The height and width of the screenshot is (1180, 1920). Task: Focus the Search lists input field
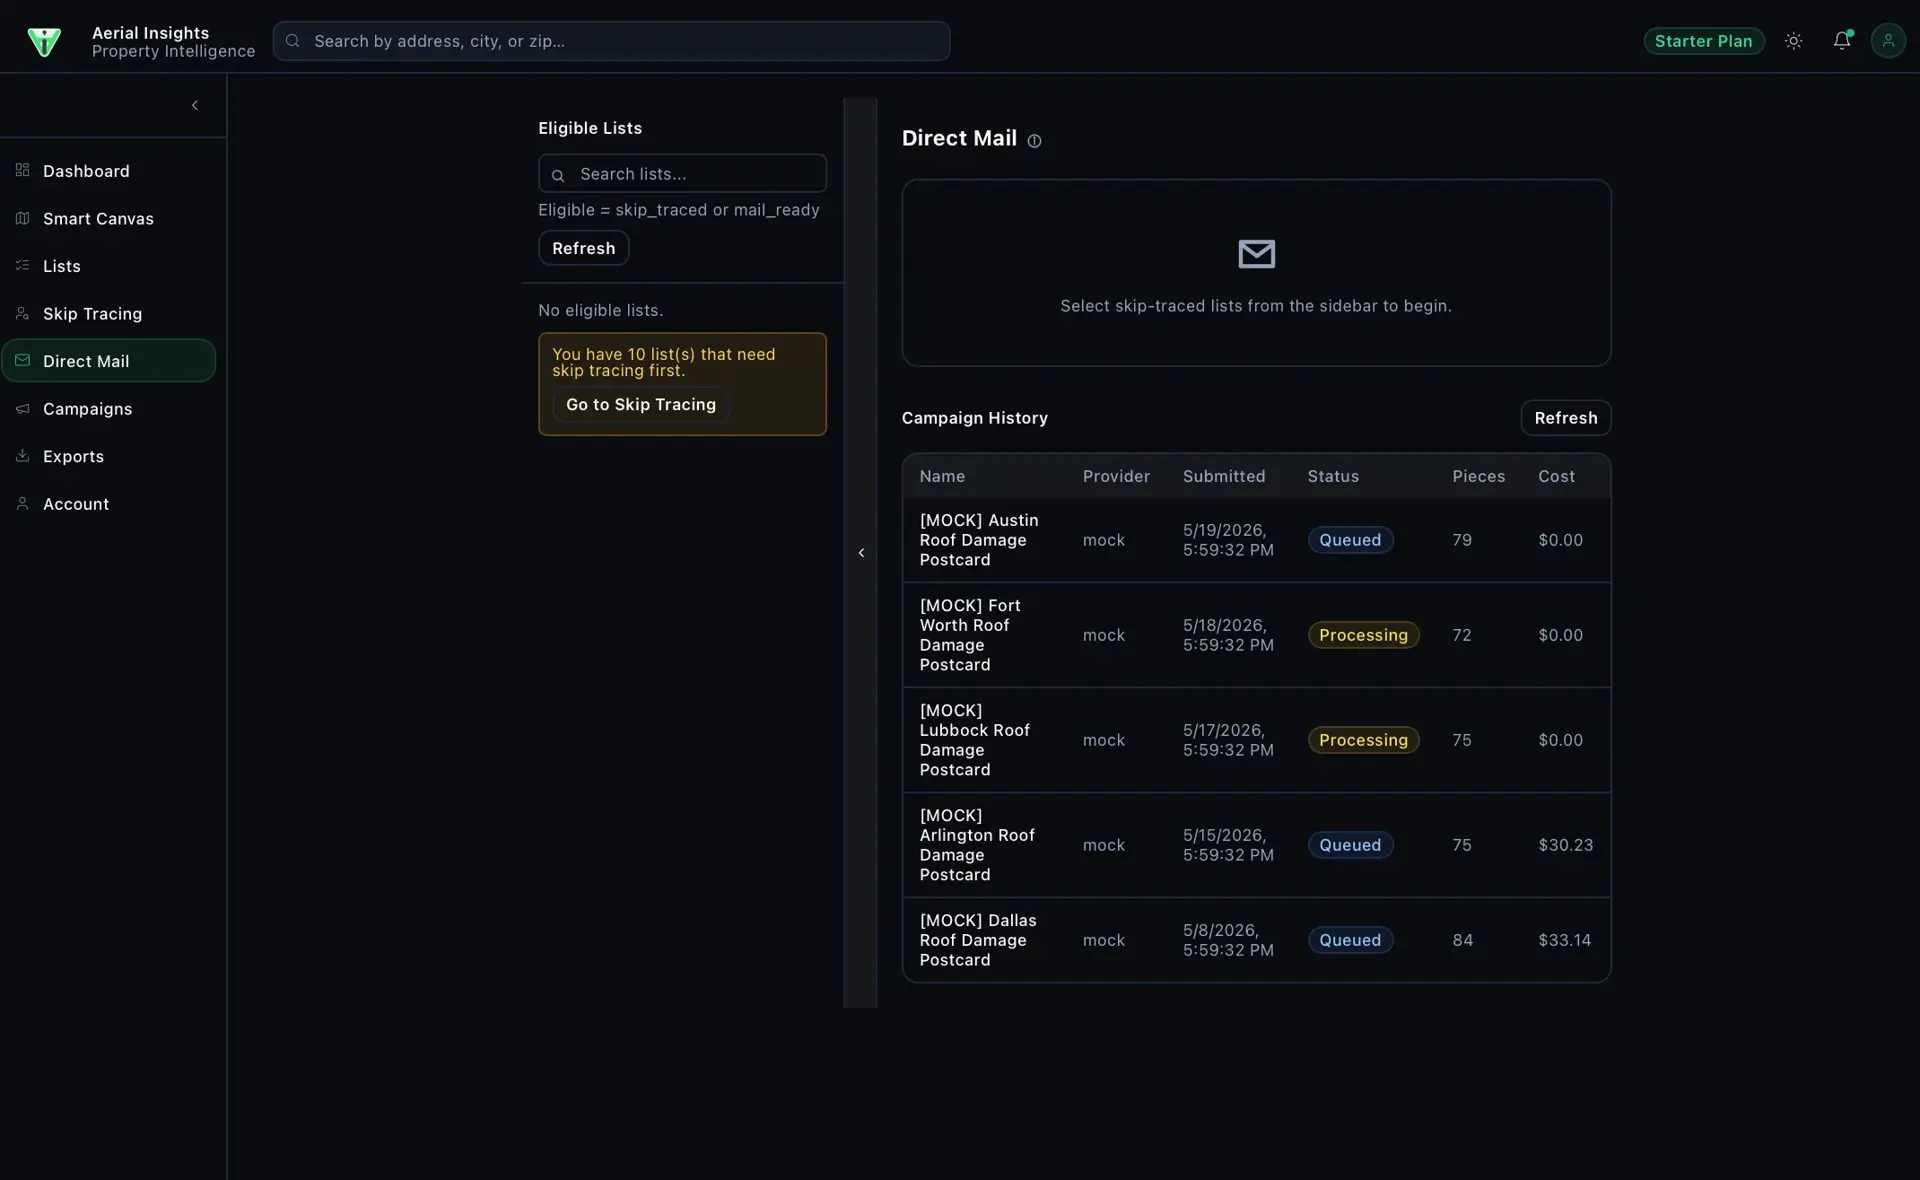(682, 173)
